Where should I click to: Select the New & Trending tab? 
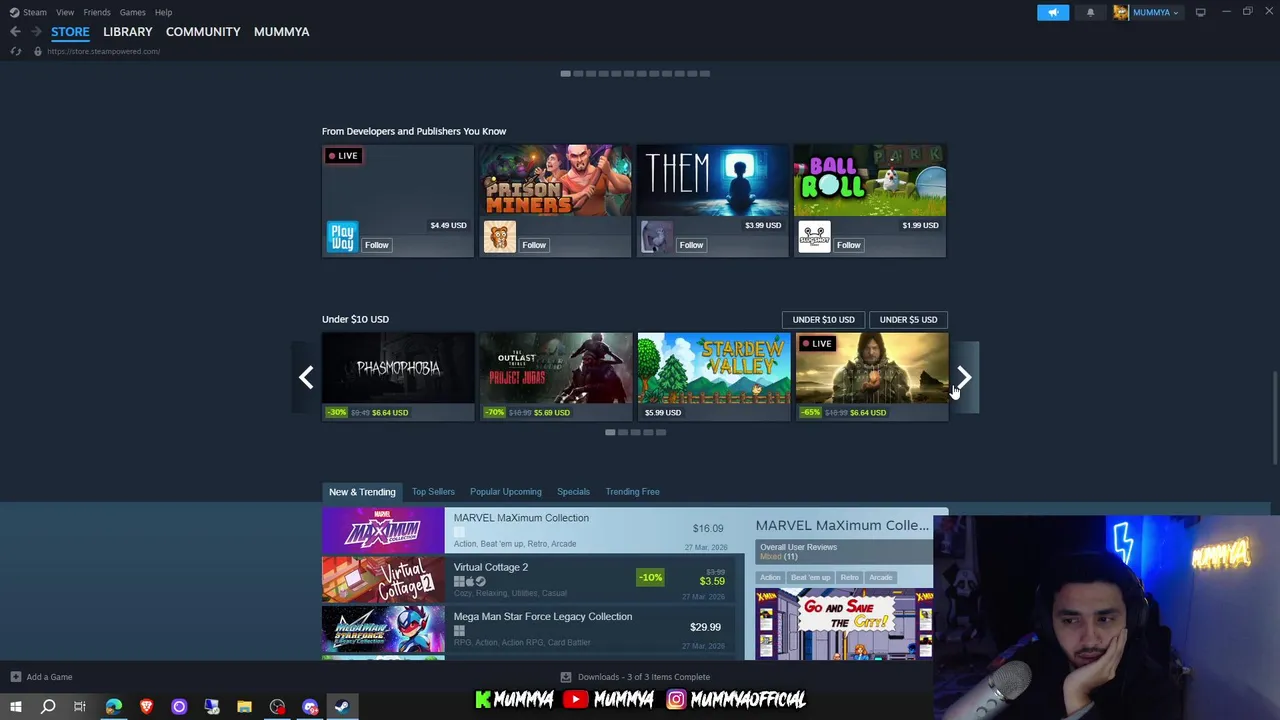[x=362, y=492]
